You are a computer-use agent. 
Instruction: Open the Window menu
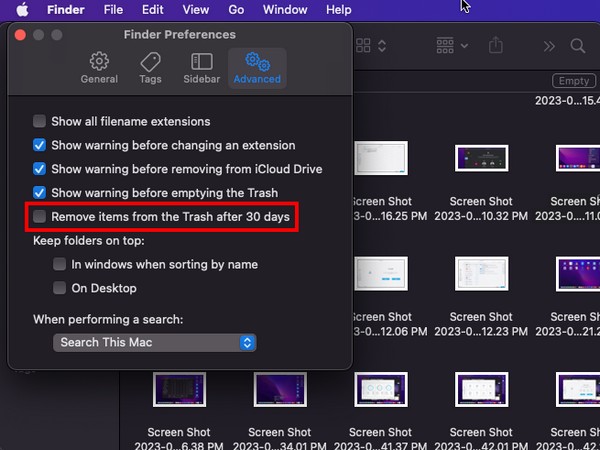(285, 10)
